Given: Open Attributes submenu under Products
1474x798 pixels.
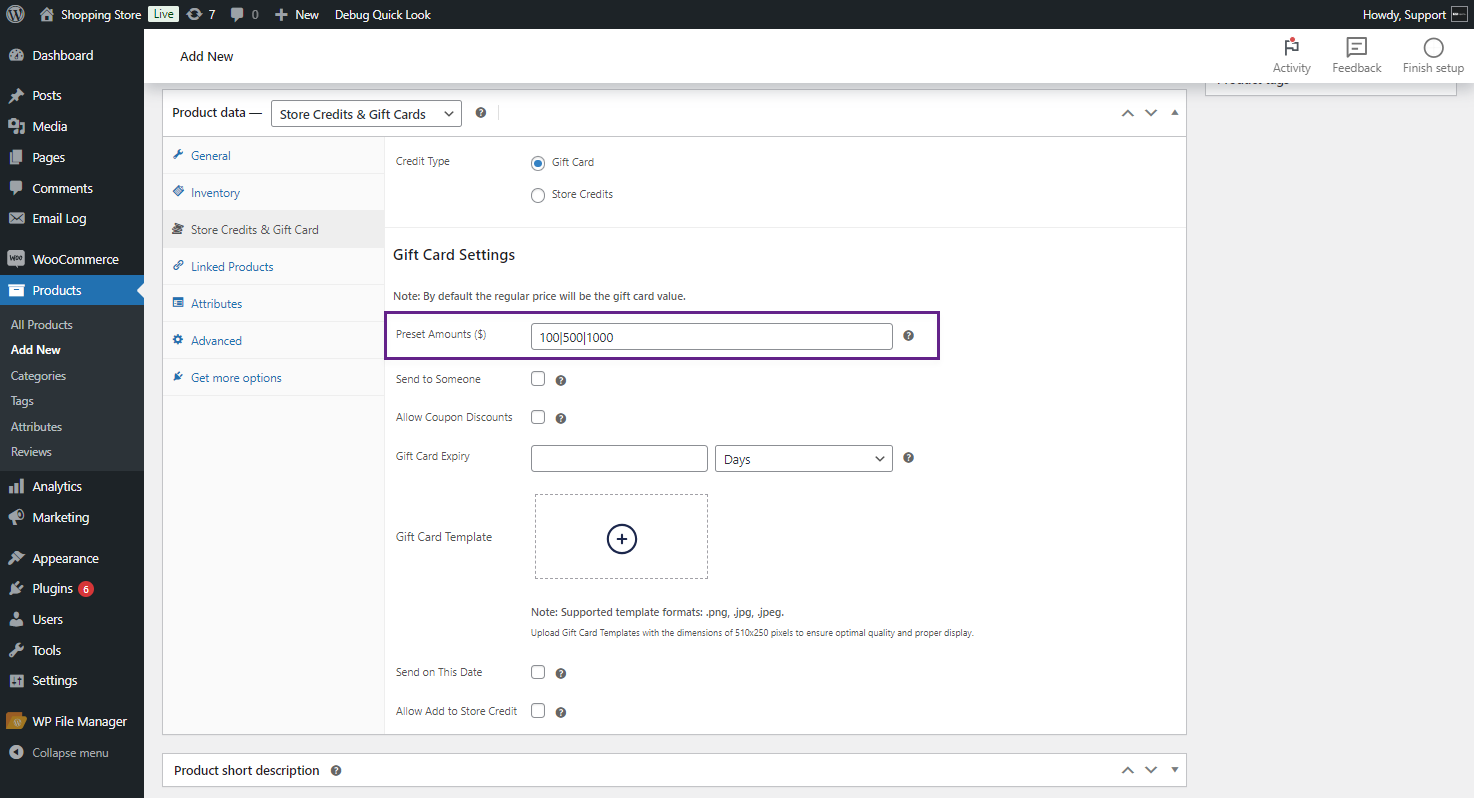Looking at the screenshot, I should 36,427.
